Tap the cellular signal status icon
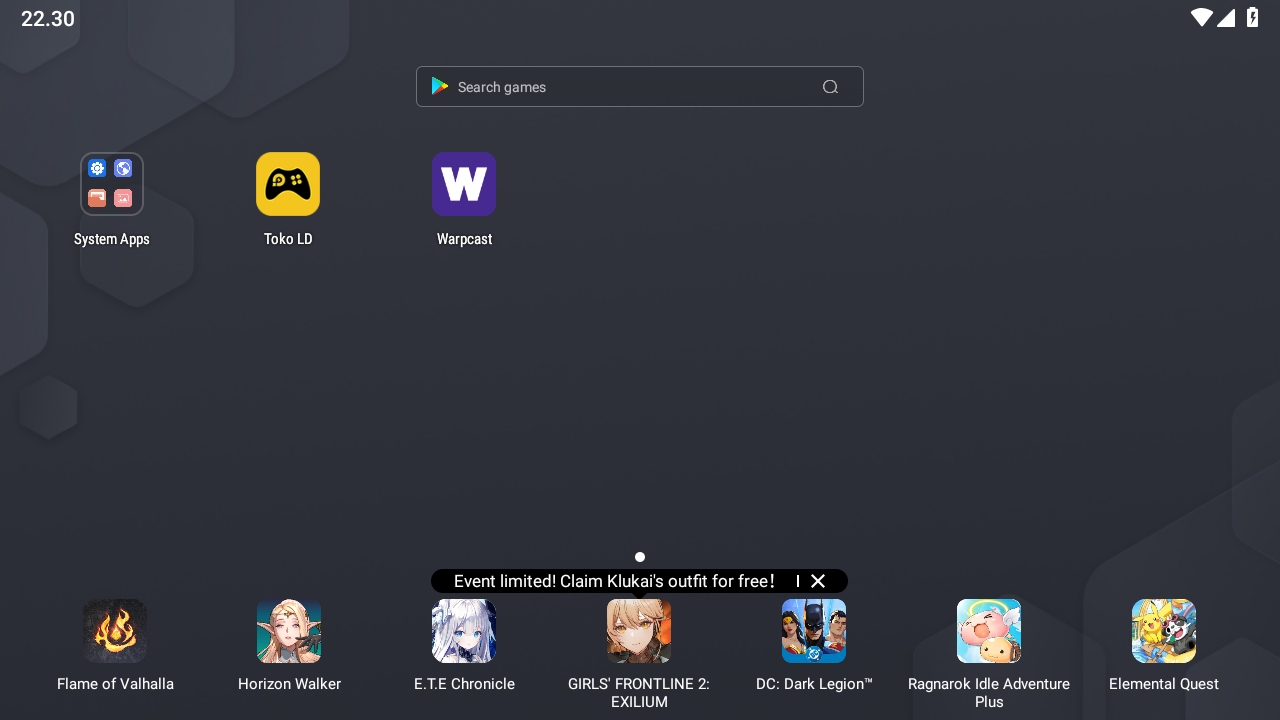The image size is (1280, 720). pos(1226,17)
